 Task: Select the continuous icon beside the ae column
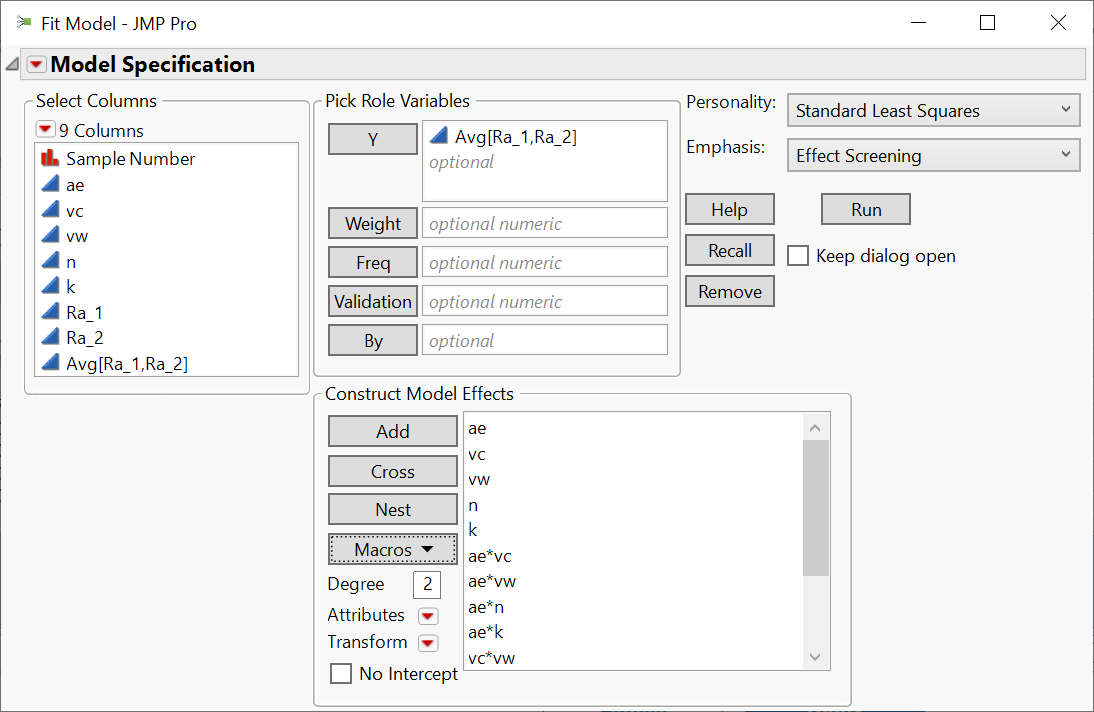tap(50, 184)
